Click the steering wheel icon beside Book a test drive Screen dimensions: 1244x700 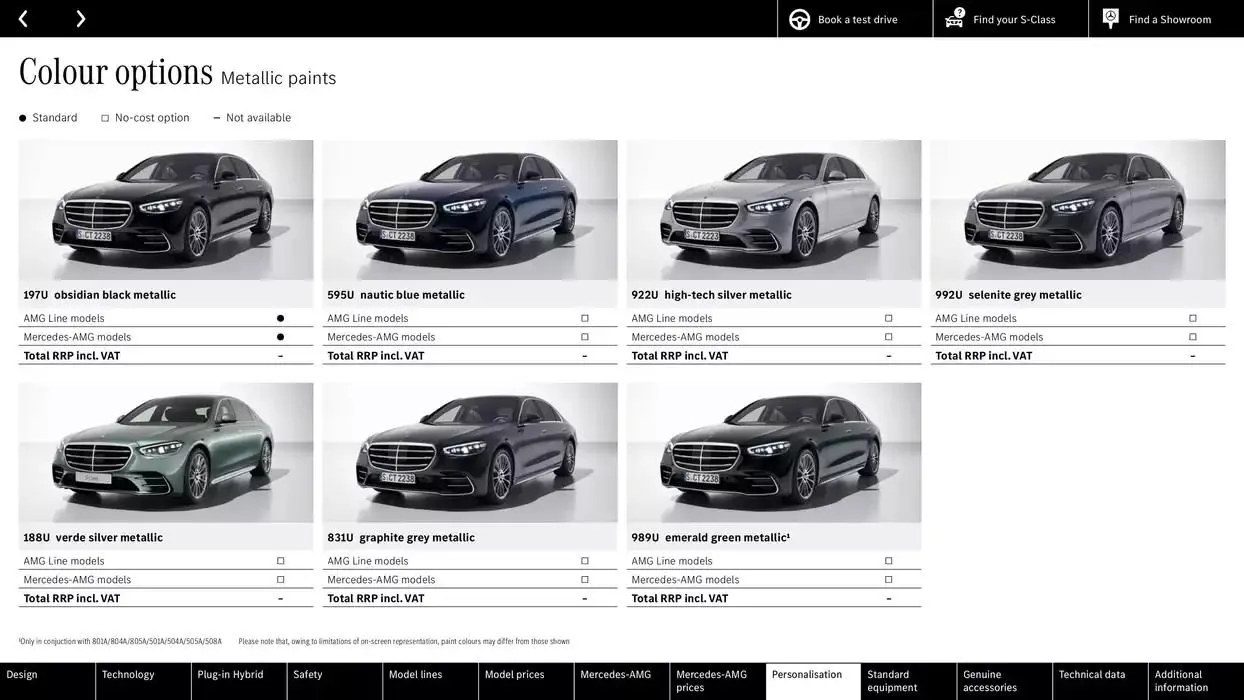798,18
